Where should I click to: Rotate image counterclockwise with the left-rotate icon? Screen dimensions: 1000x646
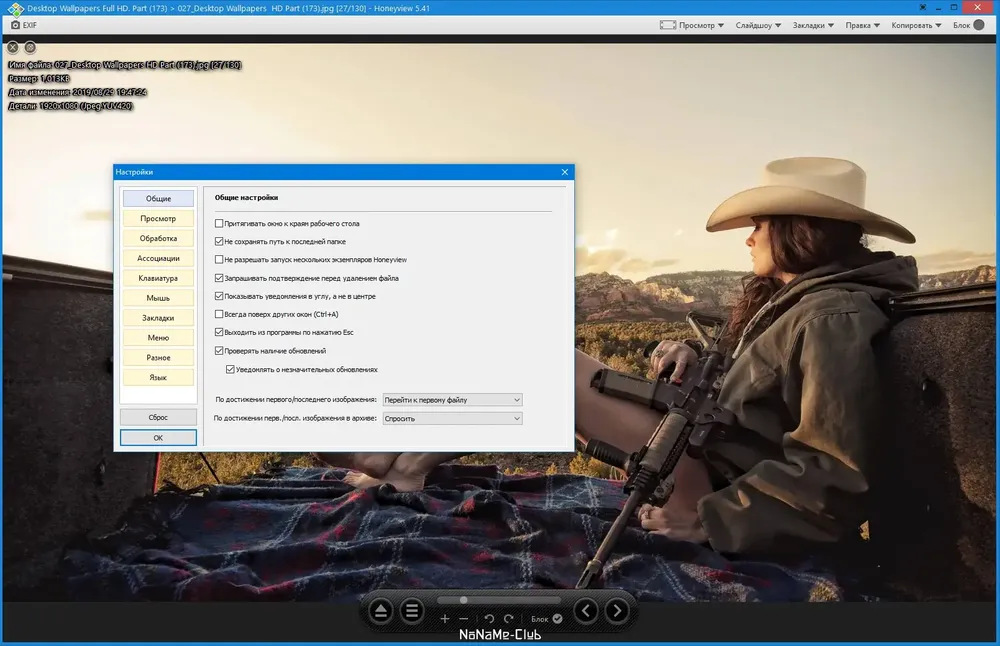489,619
